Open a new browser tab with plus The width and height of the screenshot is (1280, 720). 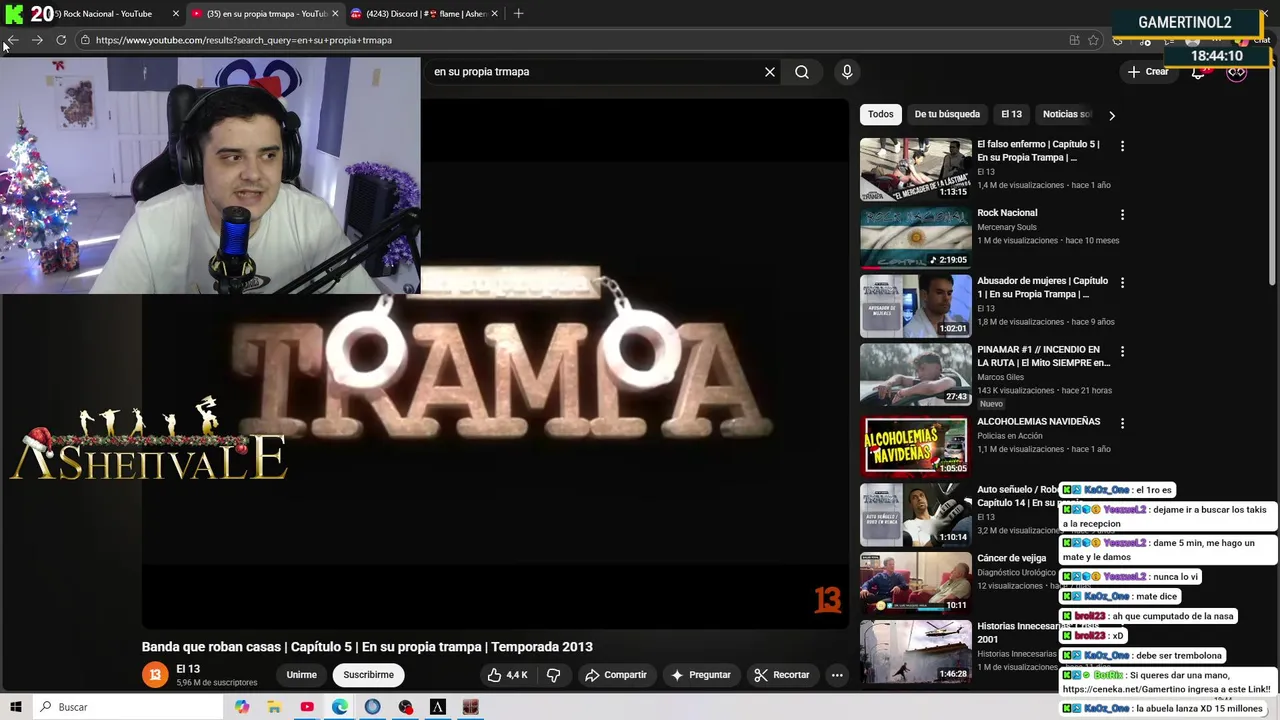(x=518, y=13)
